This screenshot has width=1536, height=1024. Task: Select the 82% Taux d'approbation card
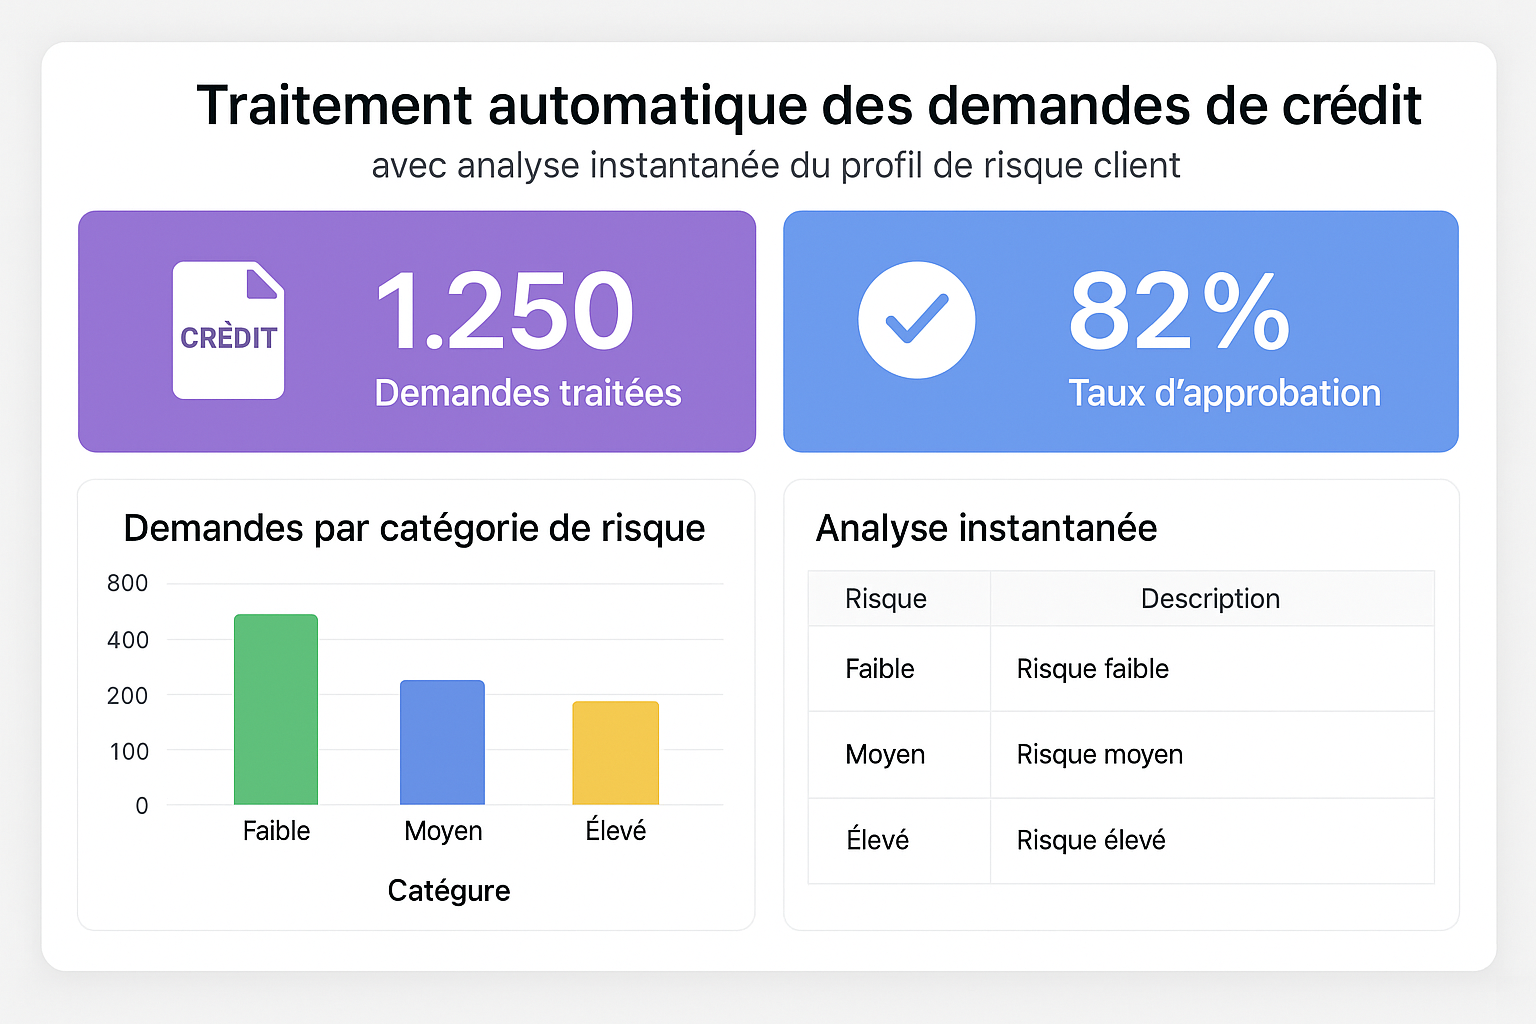point(1120,331)
